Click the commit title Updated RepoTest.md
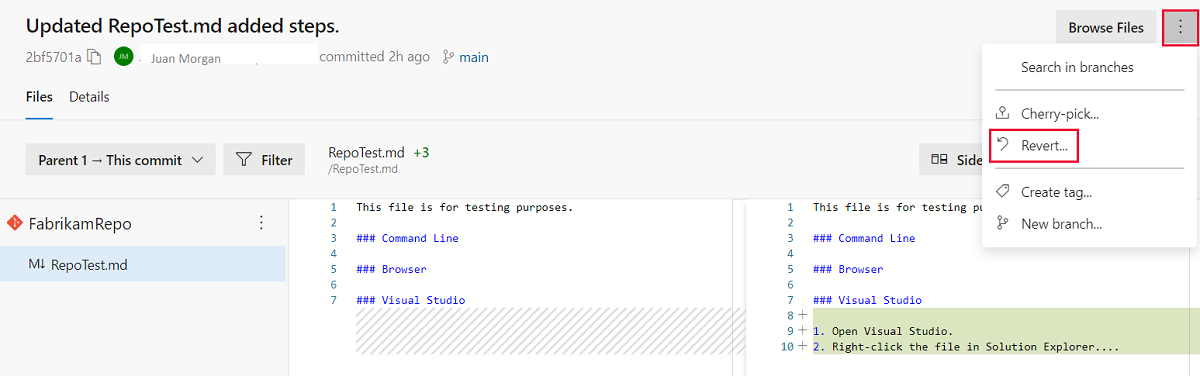The image size is (1200, 376). click(x=182, y=26)
